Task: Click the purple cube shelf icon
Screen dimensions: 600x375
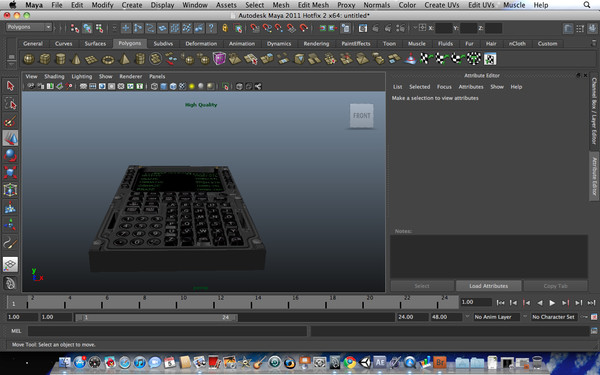Action: coord(219,59)
